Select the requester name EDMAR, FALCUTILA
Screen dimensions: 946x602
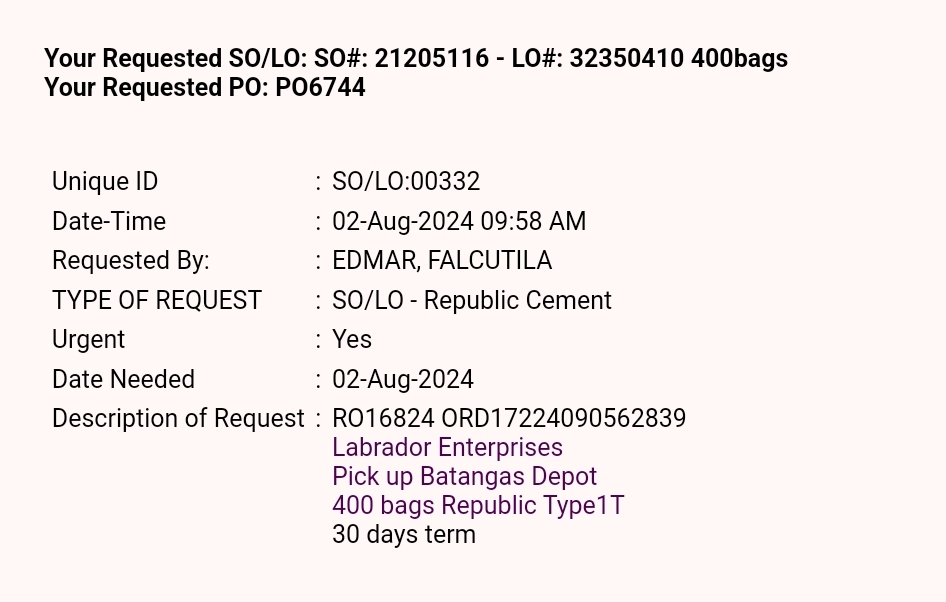441,261
